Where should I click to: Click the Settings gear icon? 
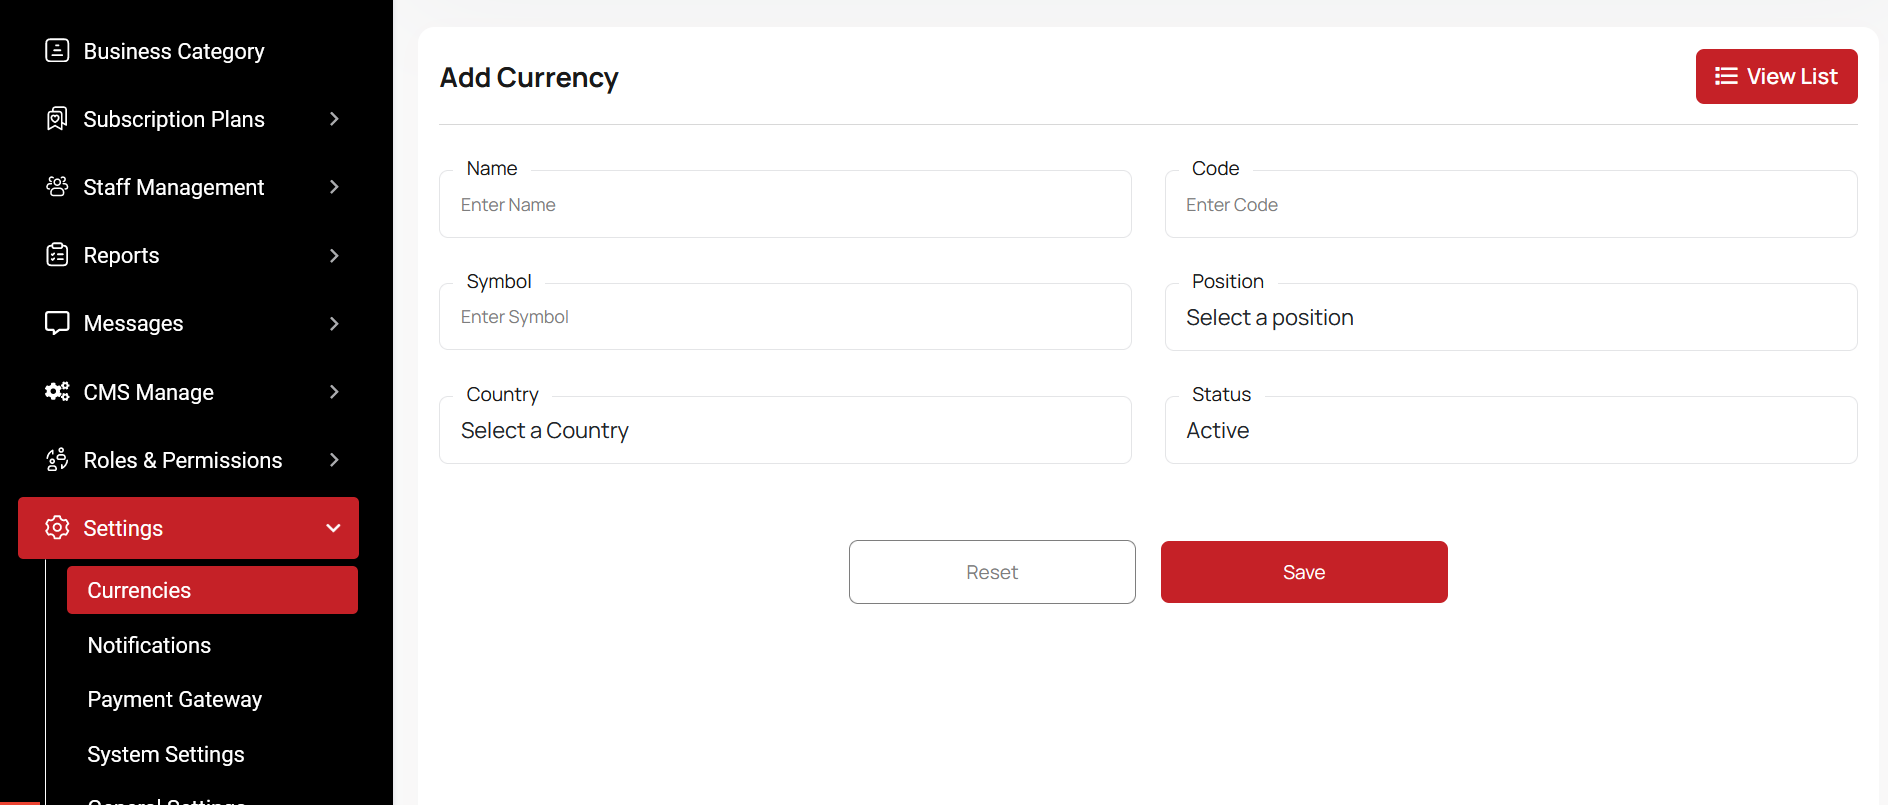57,527
